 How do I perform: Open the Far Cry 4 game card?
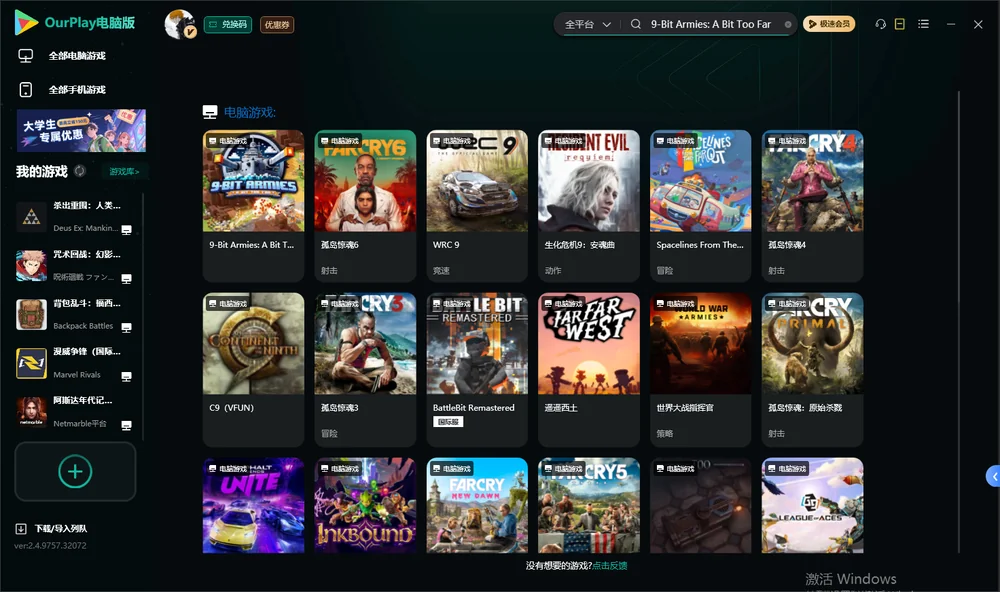pos(812,205)
